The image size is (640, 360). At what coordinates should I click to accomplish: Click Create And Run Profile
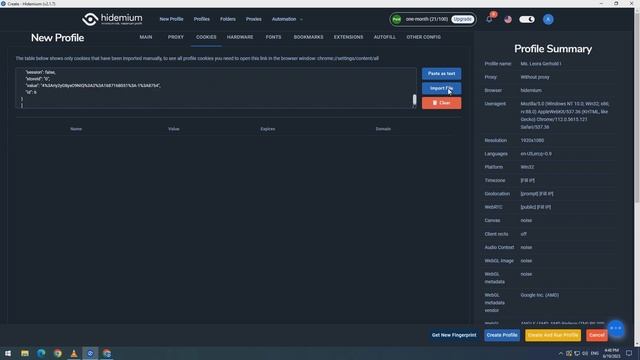pos(553,335)
